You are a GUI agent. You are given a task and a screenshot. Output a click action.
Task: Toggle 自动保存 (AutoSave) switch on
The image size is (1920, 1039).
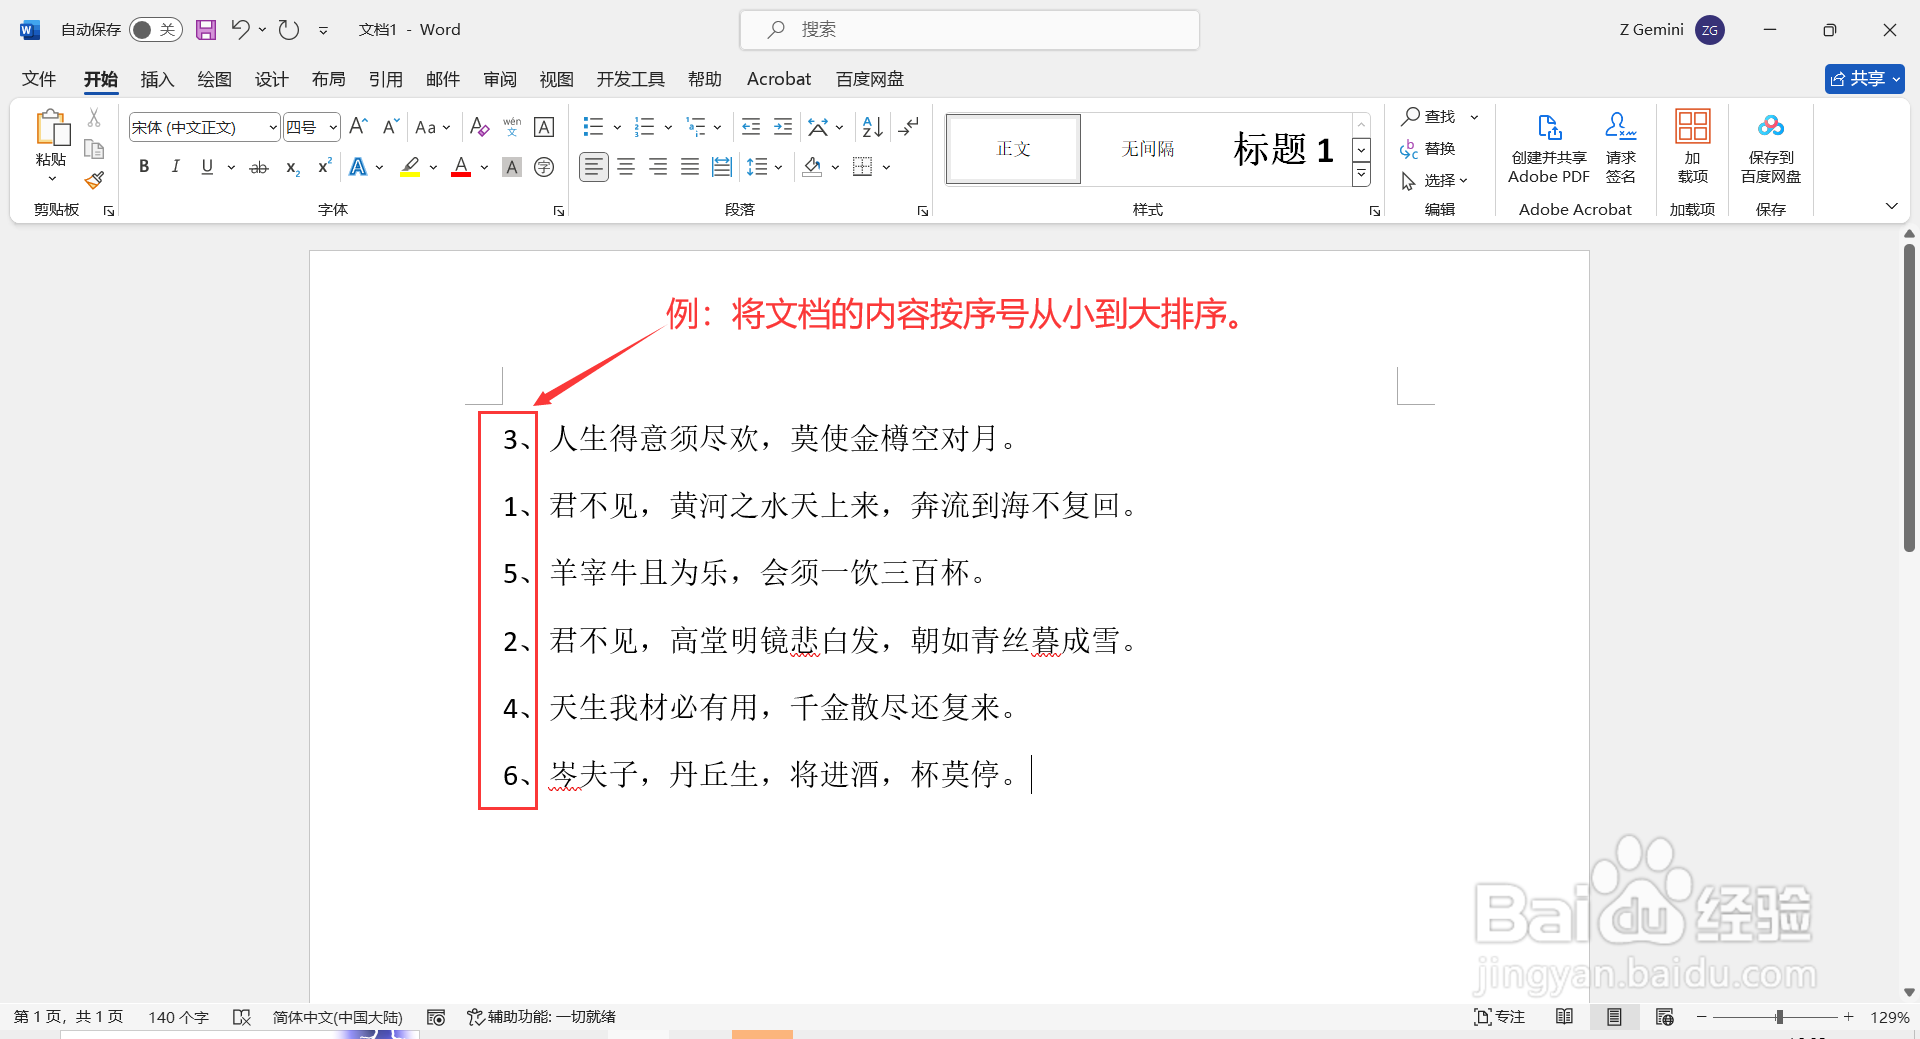pyautogui.click(x=155, y=29)
